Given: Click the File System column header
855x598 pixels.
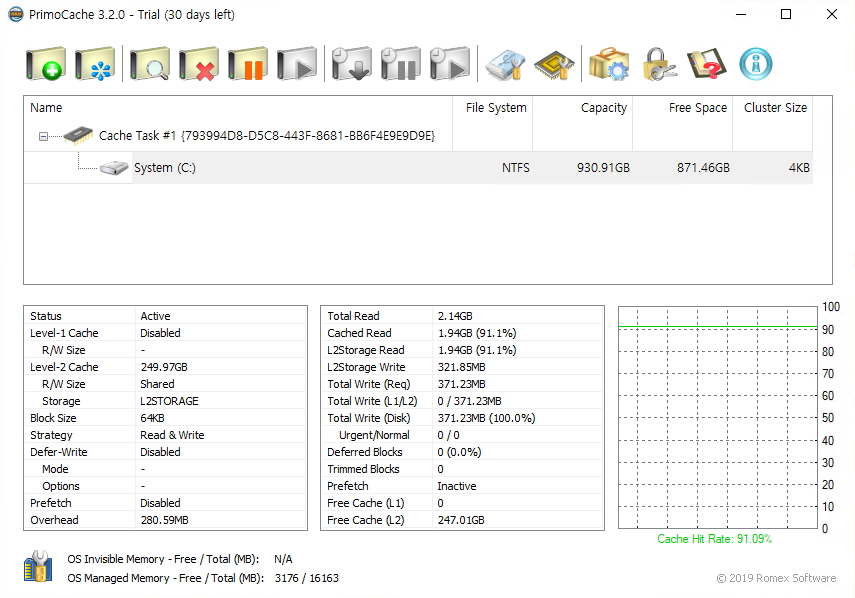Looking at the screenshot, I should coord(492,108).
